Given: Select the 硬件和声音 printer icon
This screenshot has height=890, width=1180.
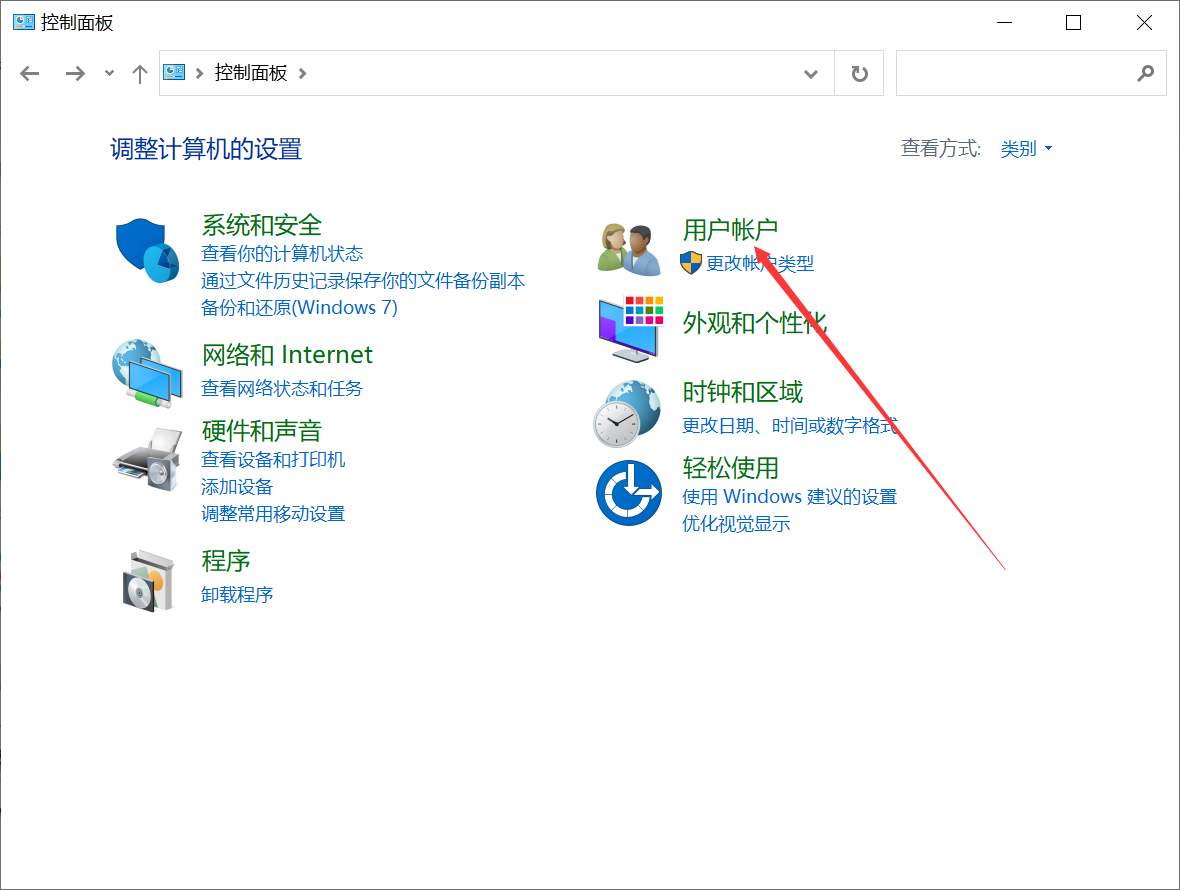Looking at the screenshot, I should 148,458.
